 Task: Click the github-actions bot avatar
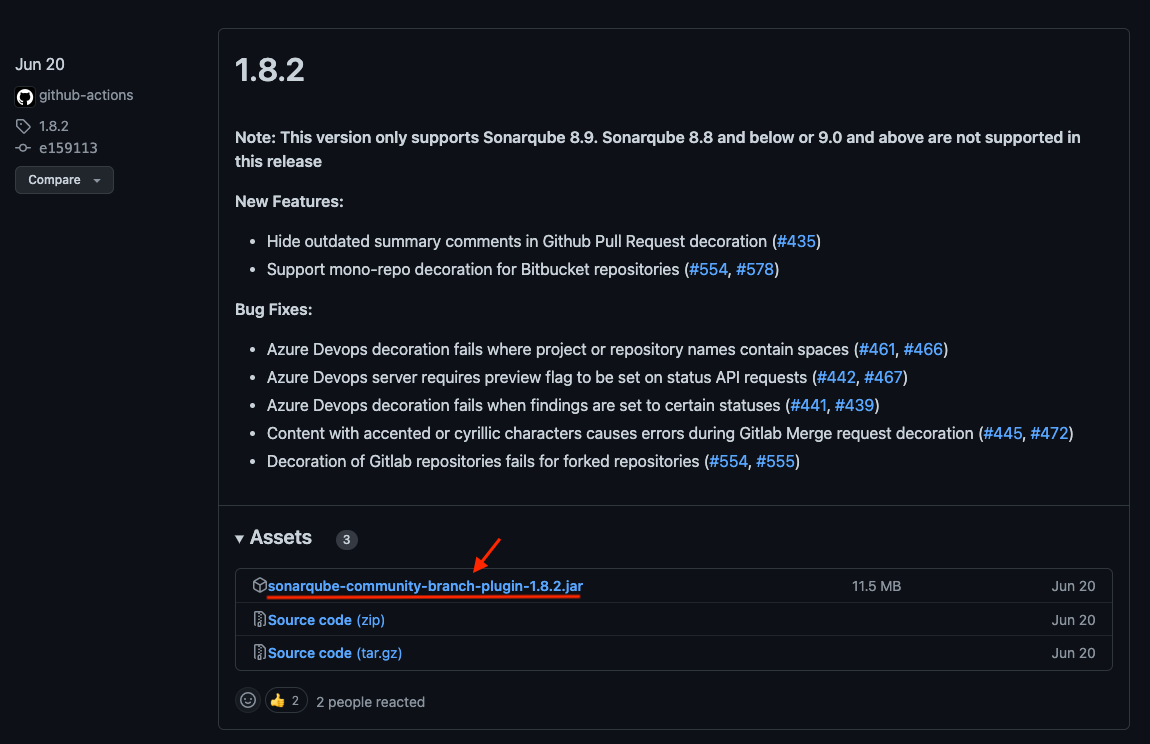[24, 96]
